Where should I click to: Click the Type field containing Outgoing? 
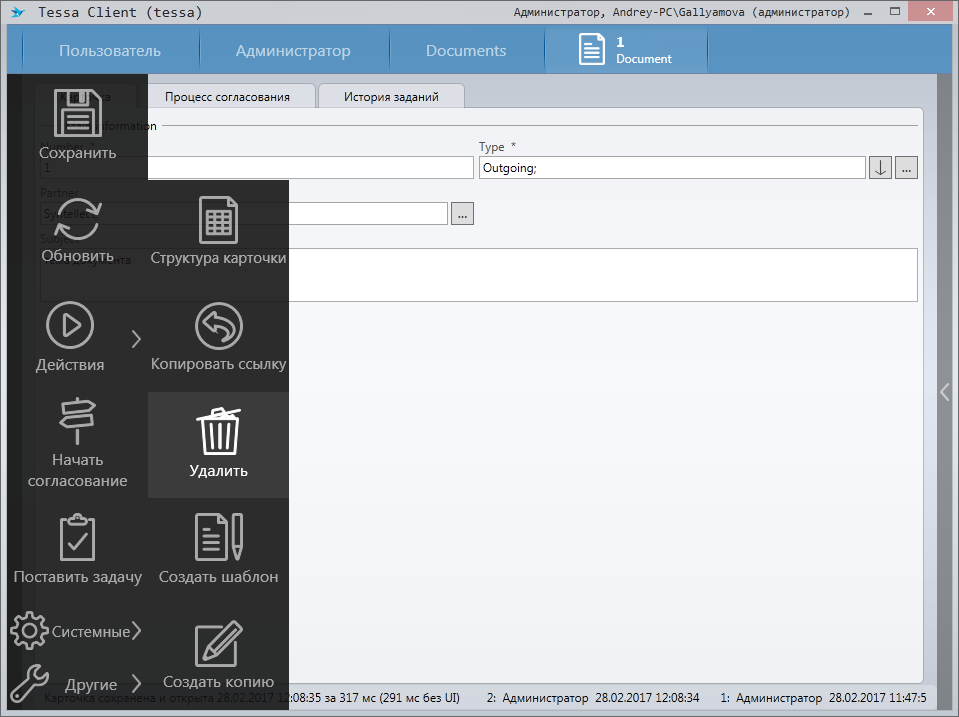click(671, 168)
